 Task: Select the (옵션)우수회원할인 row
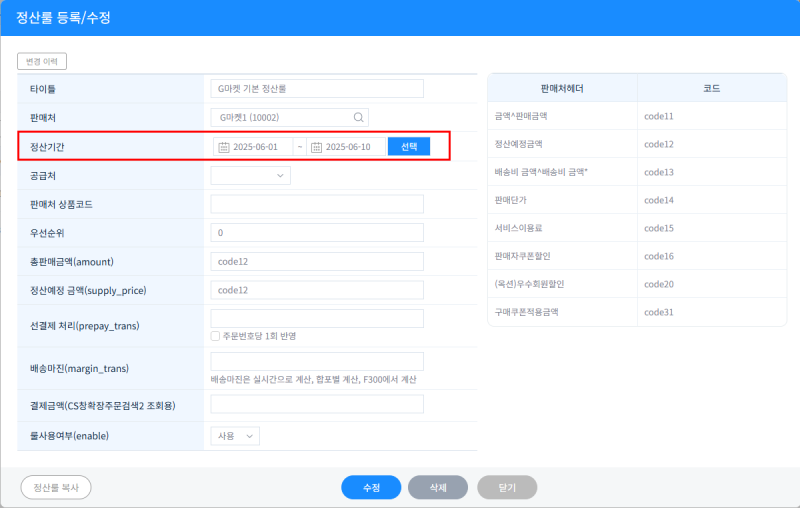click(637, 285)
